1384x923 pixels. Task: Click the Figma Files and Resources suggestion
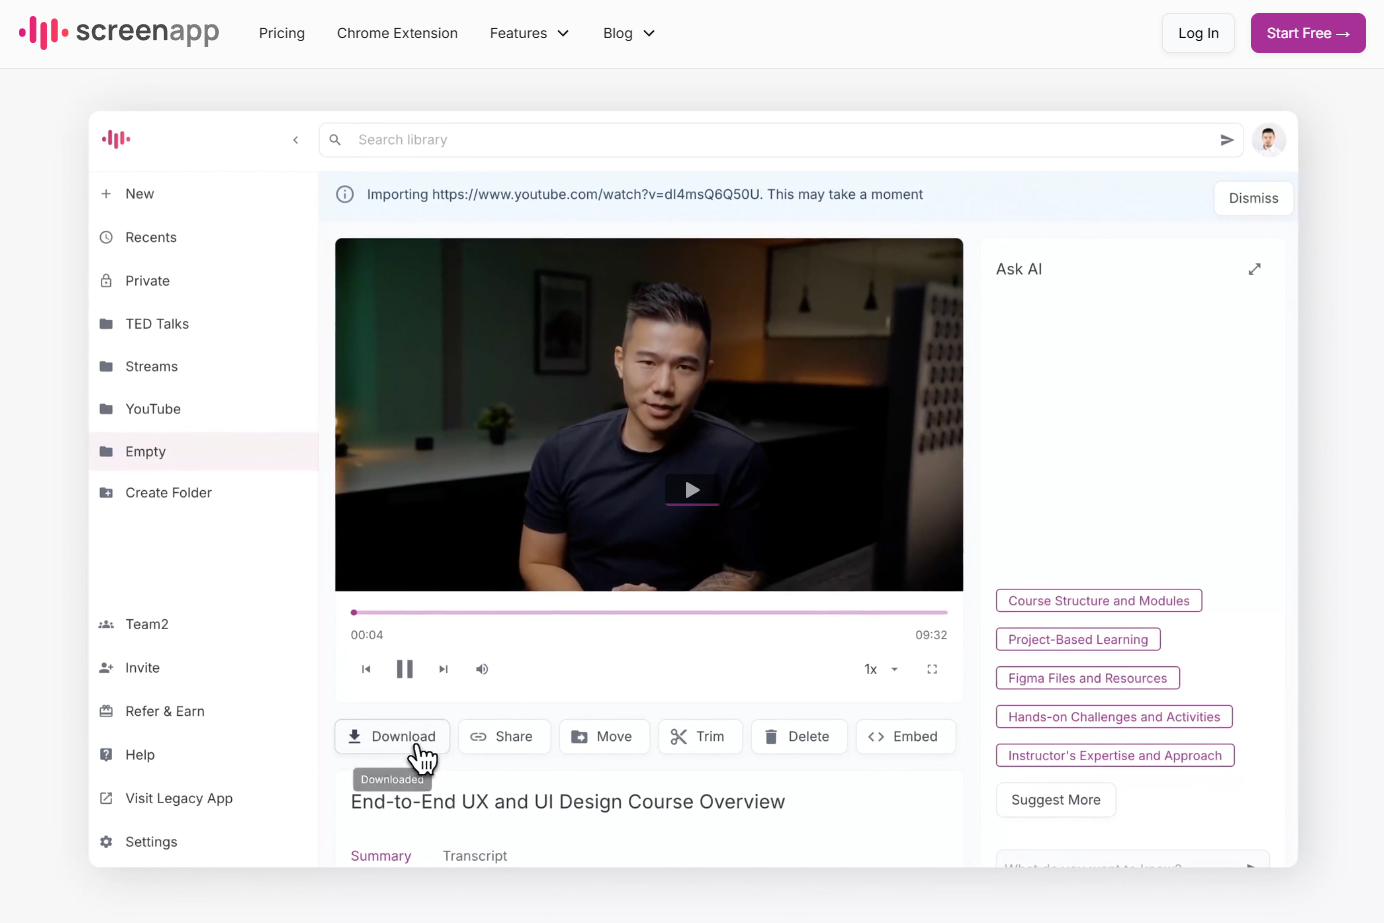(1087, 677)
